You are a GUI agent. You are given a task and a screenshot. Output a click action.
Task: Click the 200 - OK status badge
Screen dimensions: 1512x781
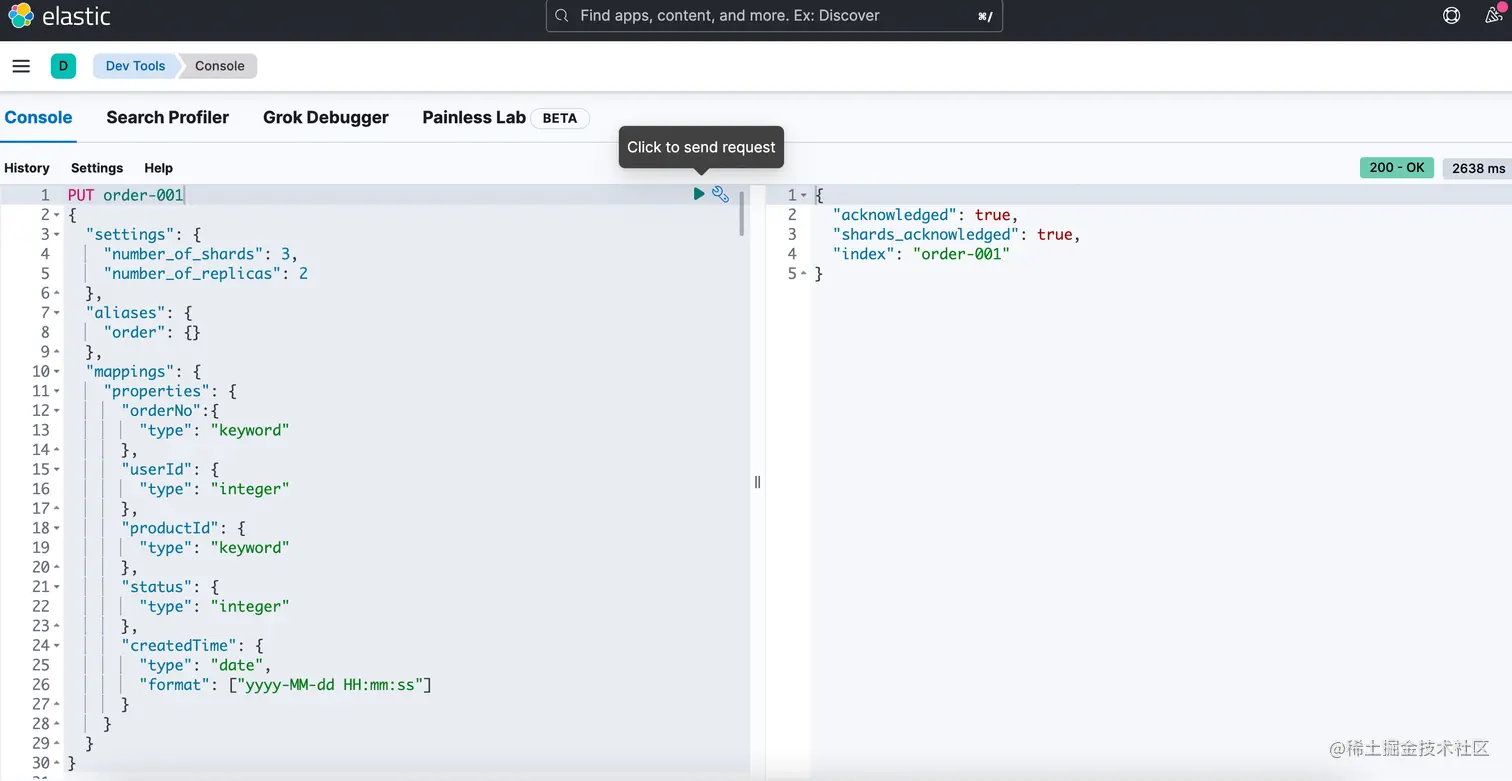coord(1396,168)
